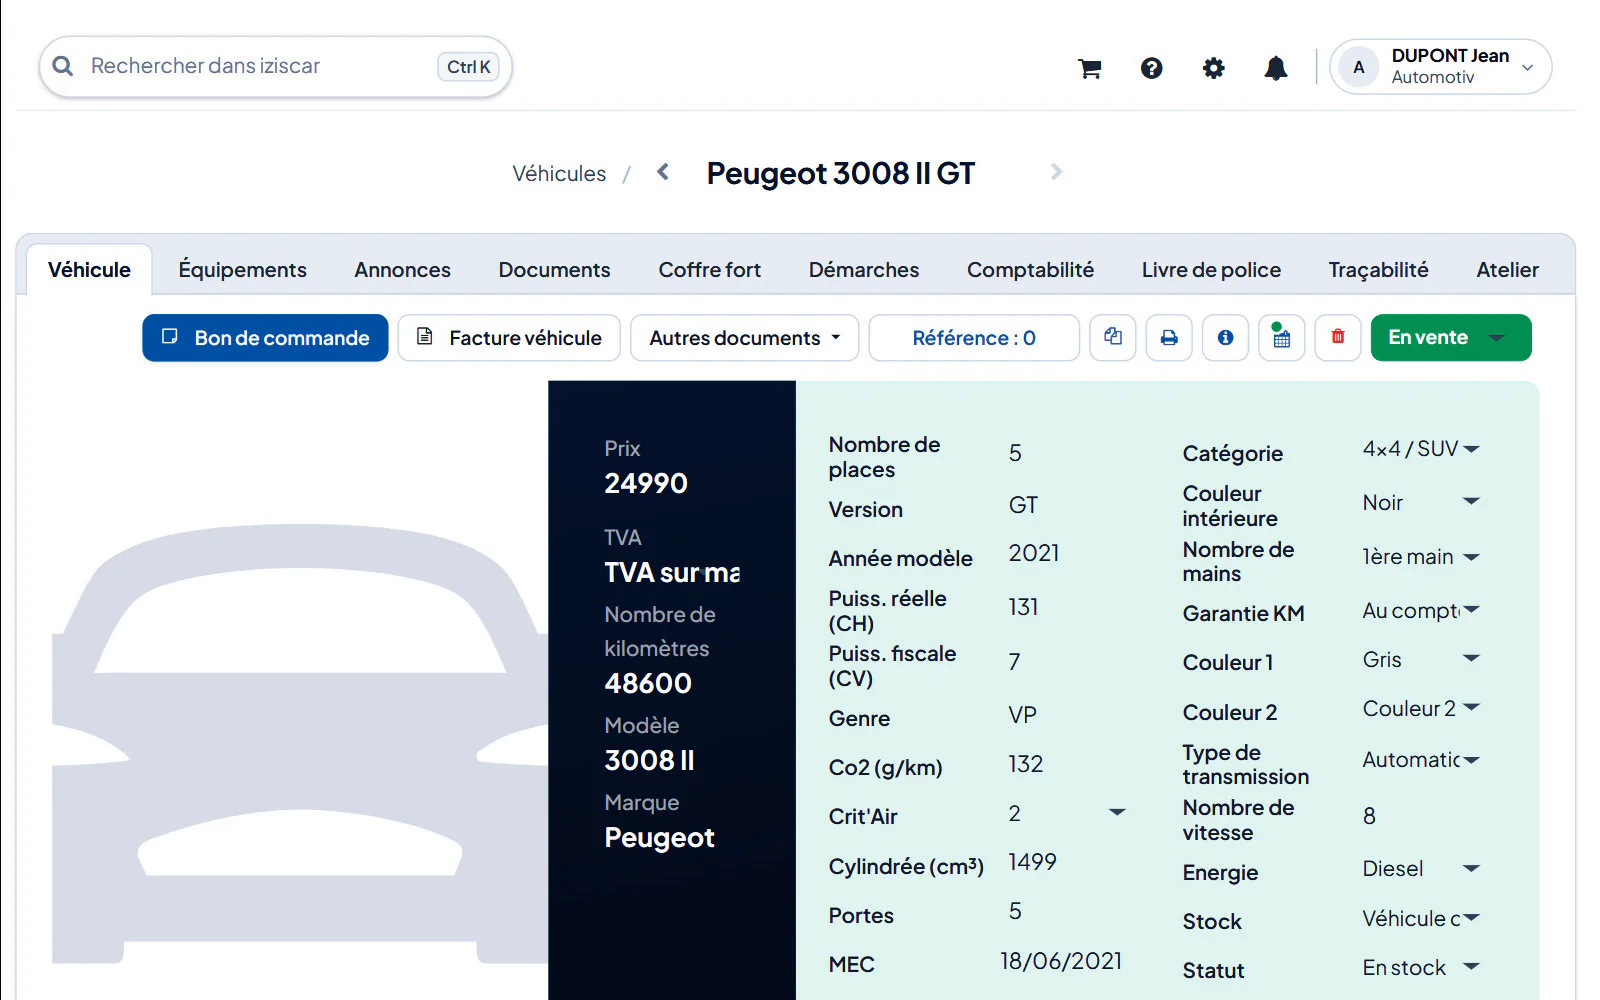
Task: Go to the next vehicle arrow
Action: 1057,172
